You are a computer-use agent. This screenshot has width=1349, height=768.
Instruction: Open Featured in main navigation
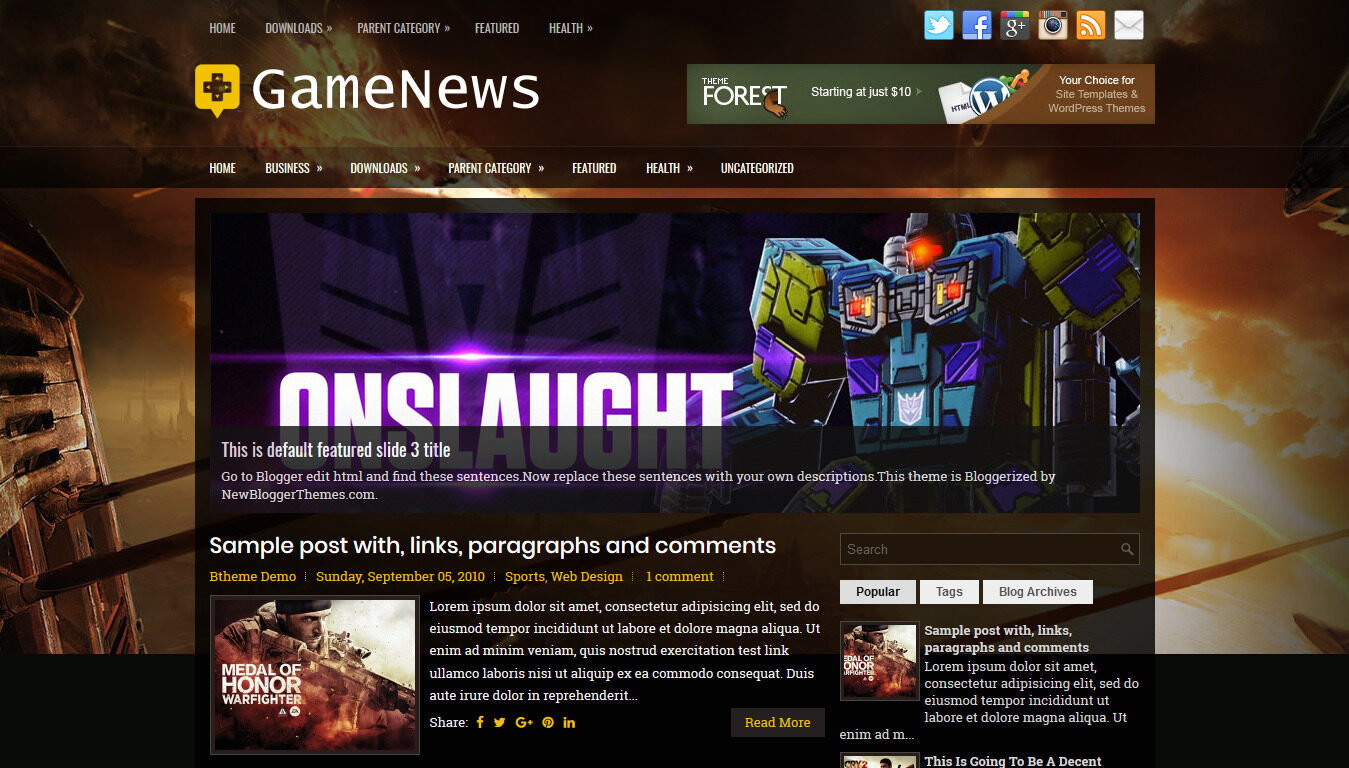pyautogui.click(x=594, y=168)
